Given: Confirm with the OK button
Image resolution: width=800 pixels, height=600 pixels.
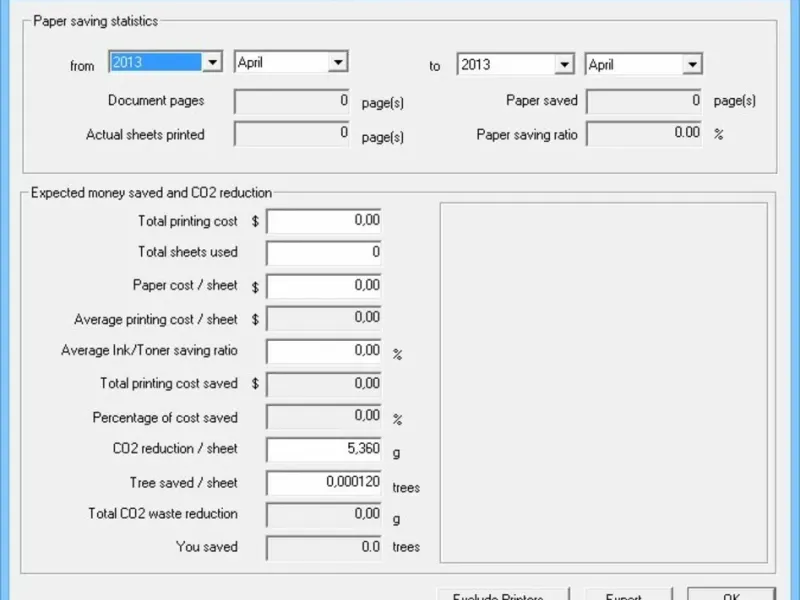Looking at the screenshot, I should (x=732, y=595).
